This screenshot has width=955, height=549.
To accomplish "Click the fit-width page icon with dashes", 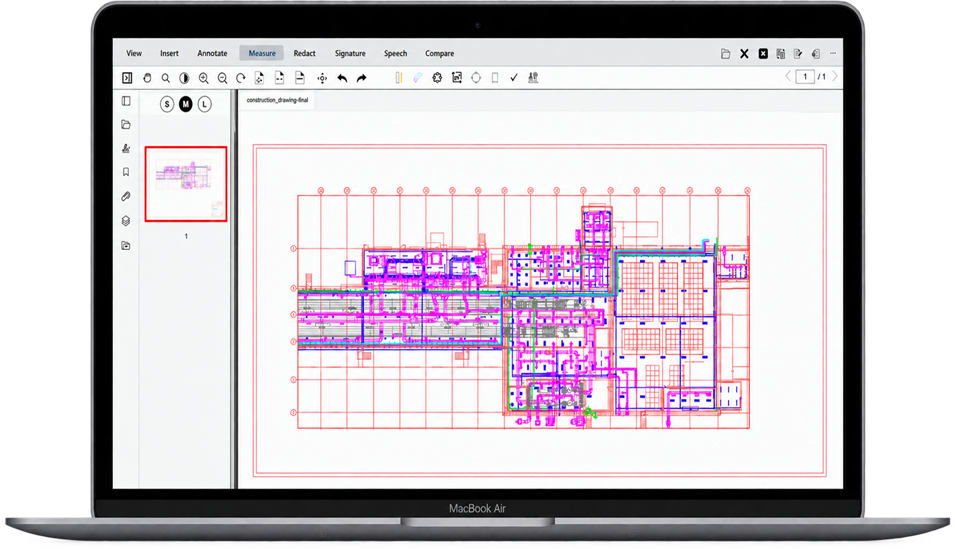I will coord(280,78).
